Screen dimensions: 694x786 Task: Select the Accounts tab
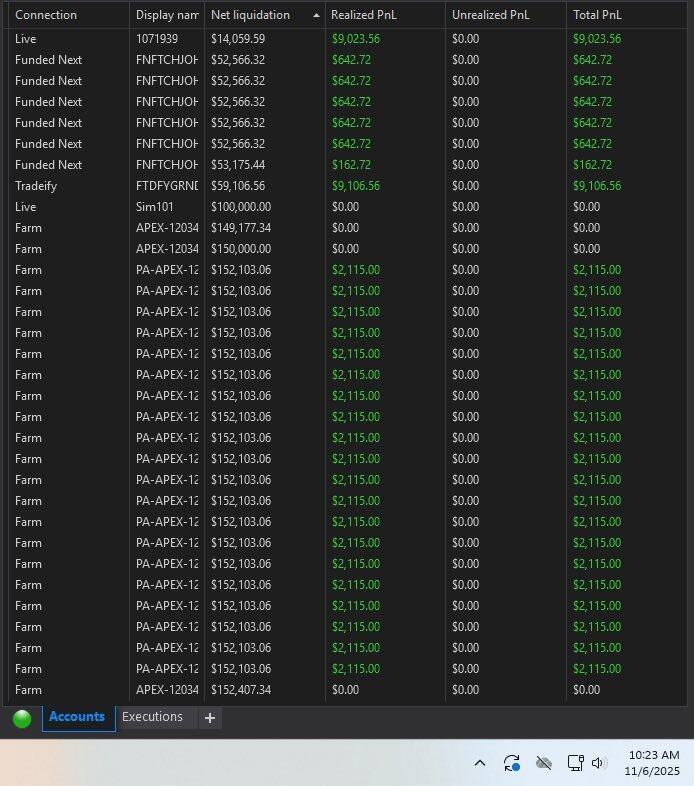pyautogui.click(x=77, y=717)
